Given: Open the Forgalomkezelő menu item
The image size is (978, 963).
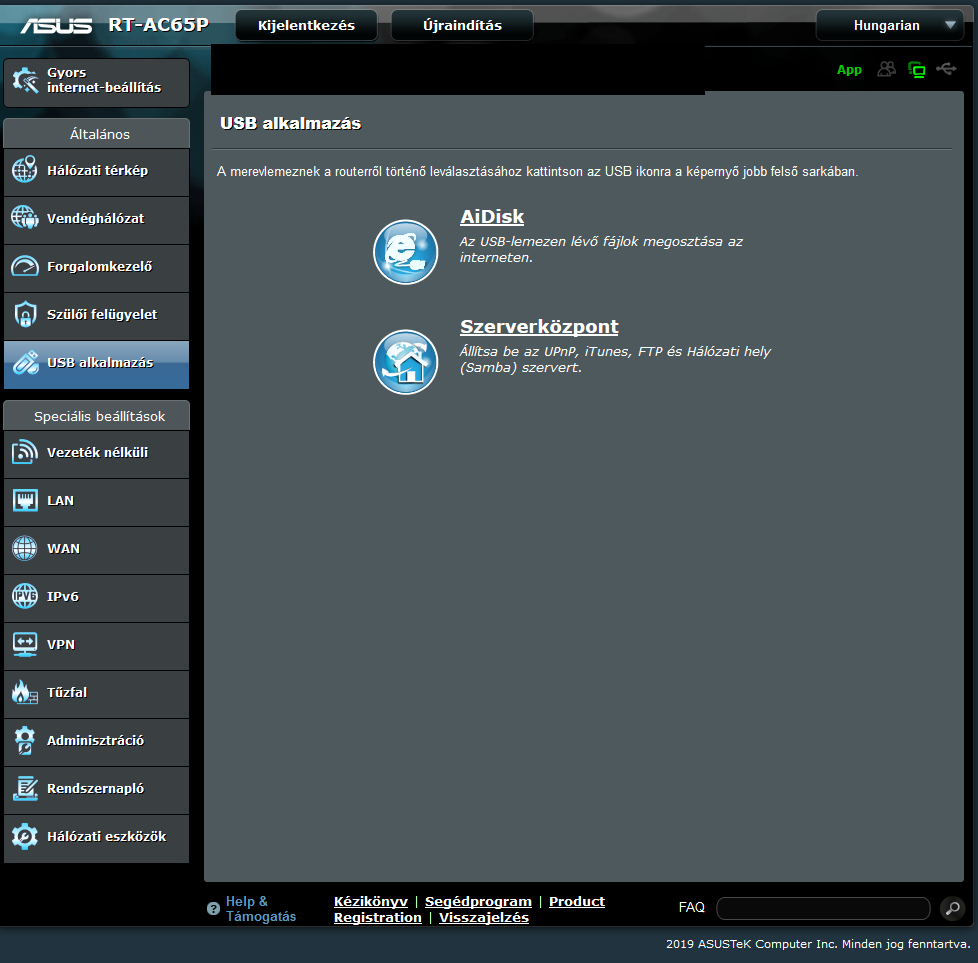Looking at the screenshot, I should tap(97, 266).
